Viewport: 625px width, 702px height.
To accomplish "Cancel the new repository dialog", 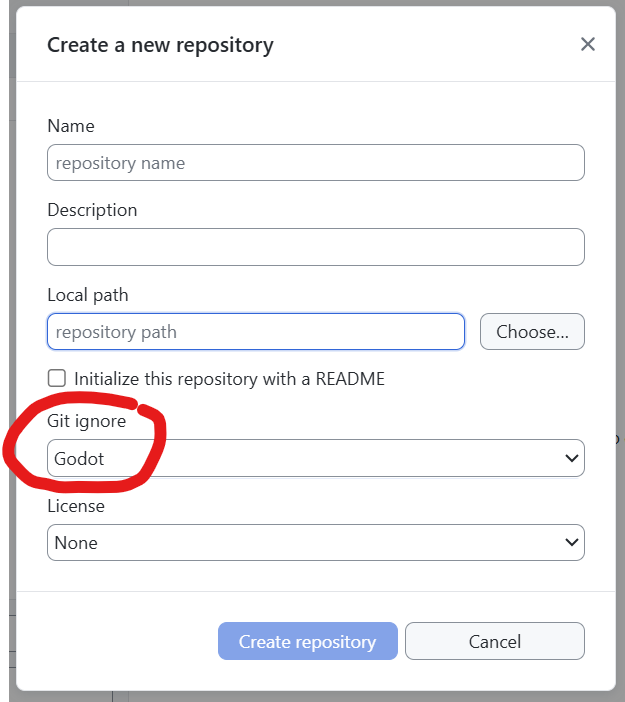I will (494, 642).
